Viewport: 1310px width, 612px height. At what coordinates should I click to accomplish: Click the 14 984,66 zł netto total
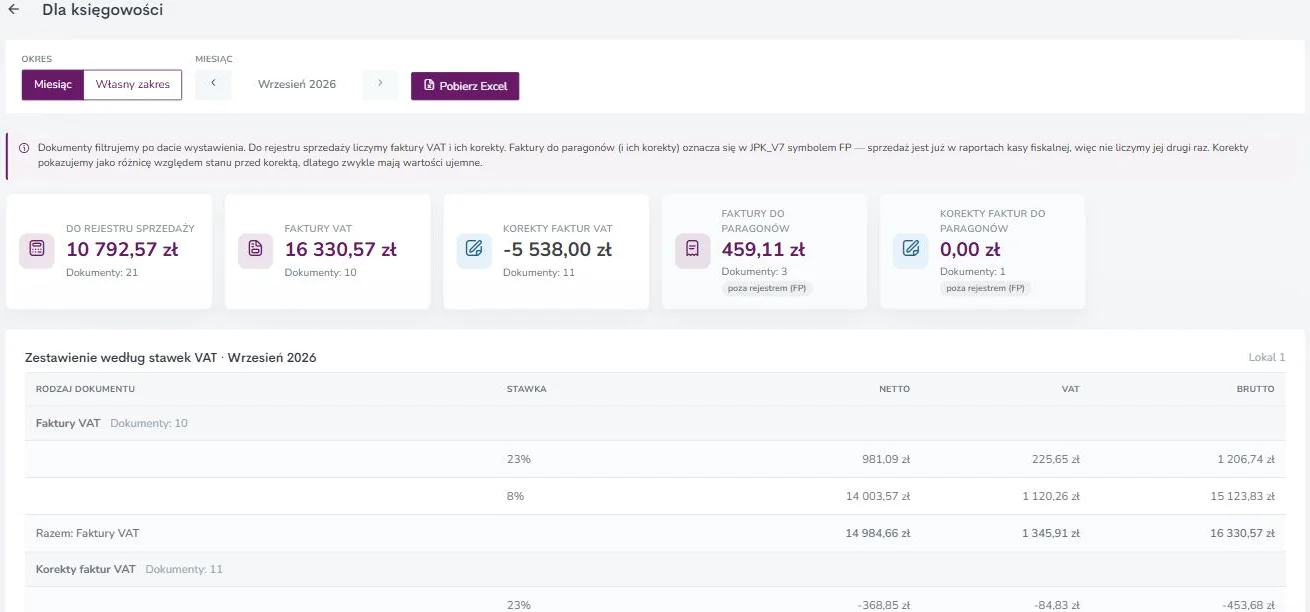878,533
